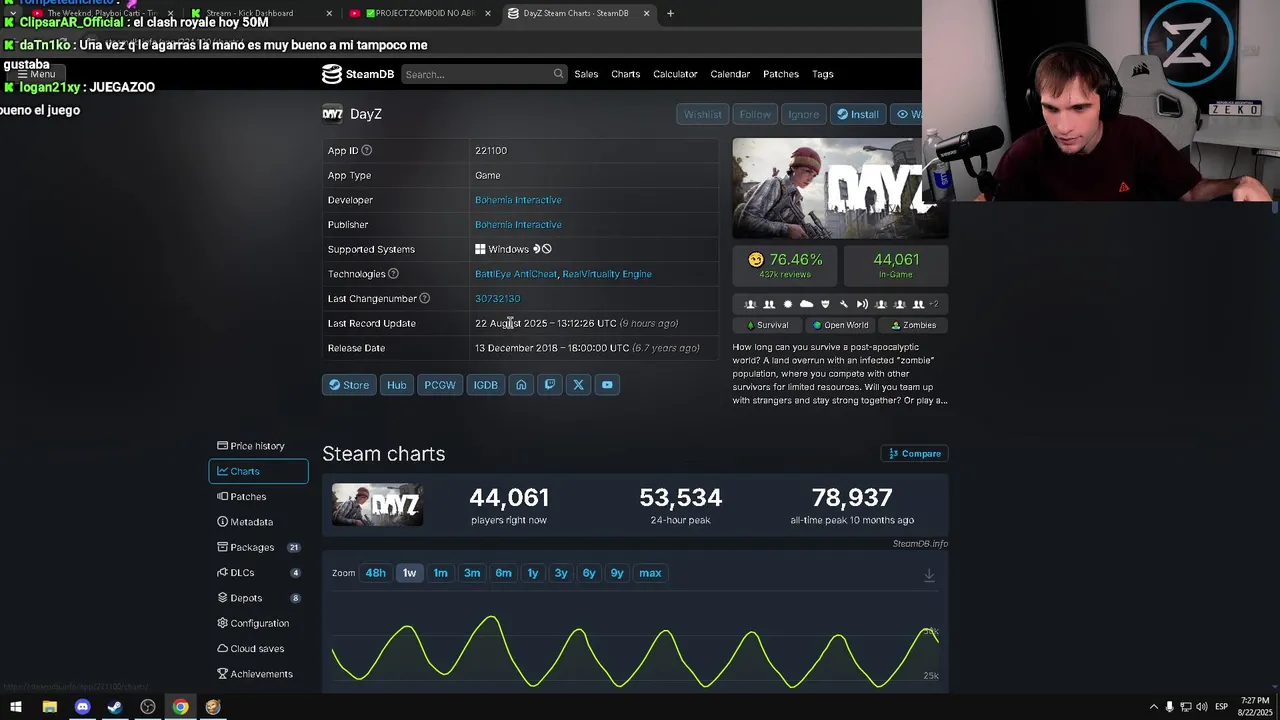Open Bohemia Interactive publisher link

518,225
